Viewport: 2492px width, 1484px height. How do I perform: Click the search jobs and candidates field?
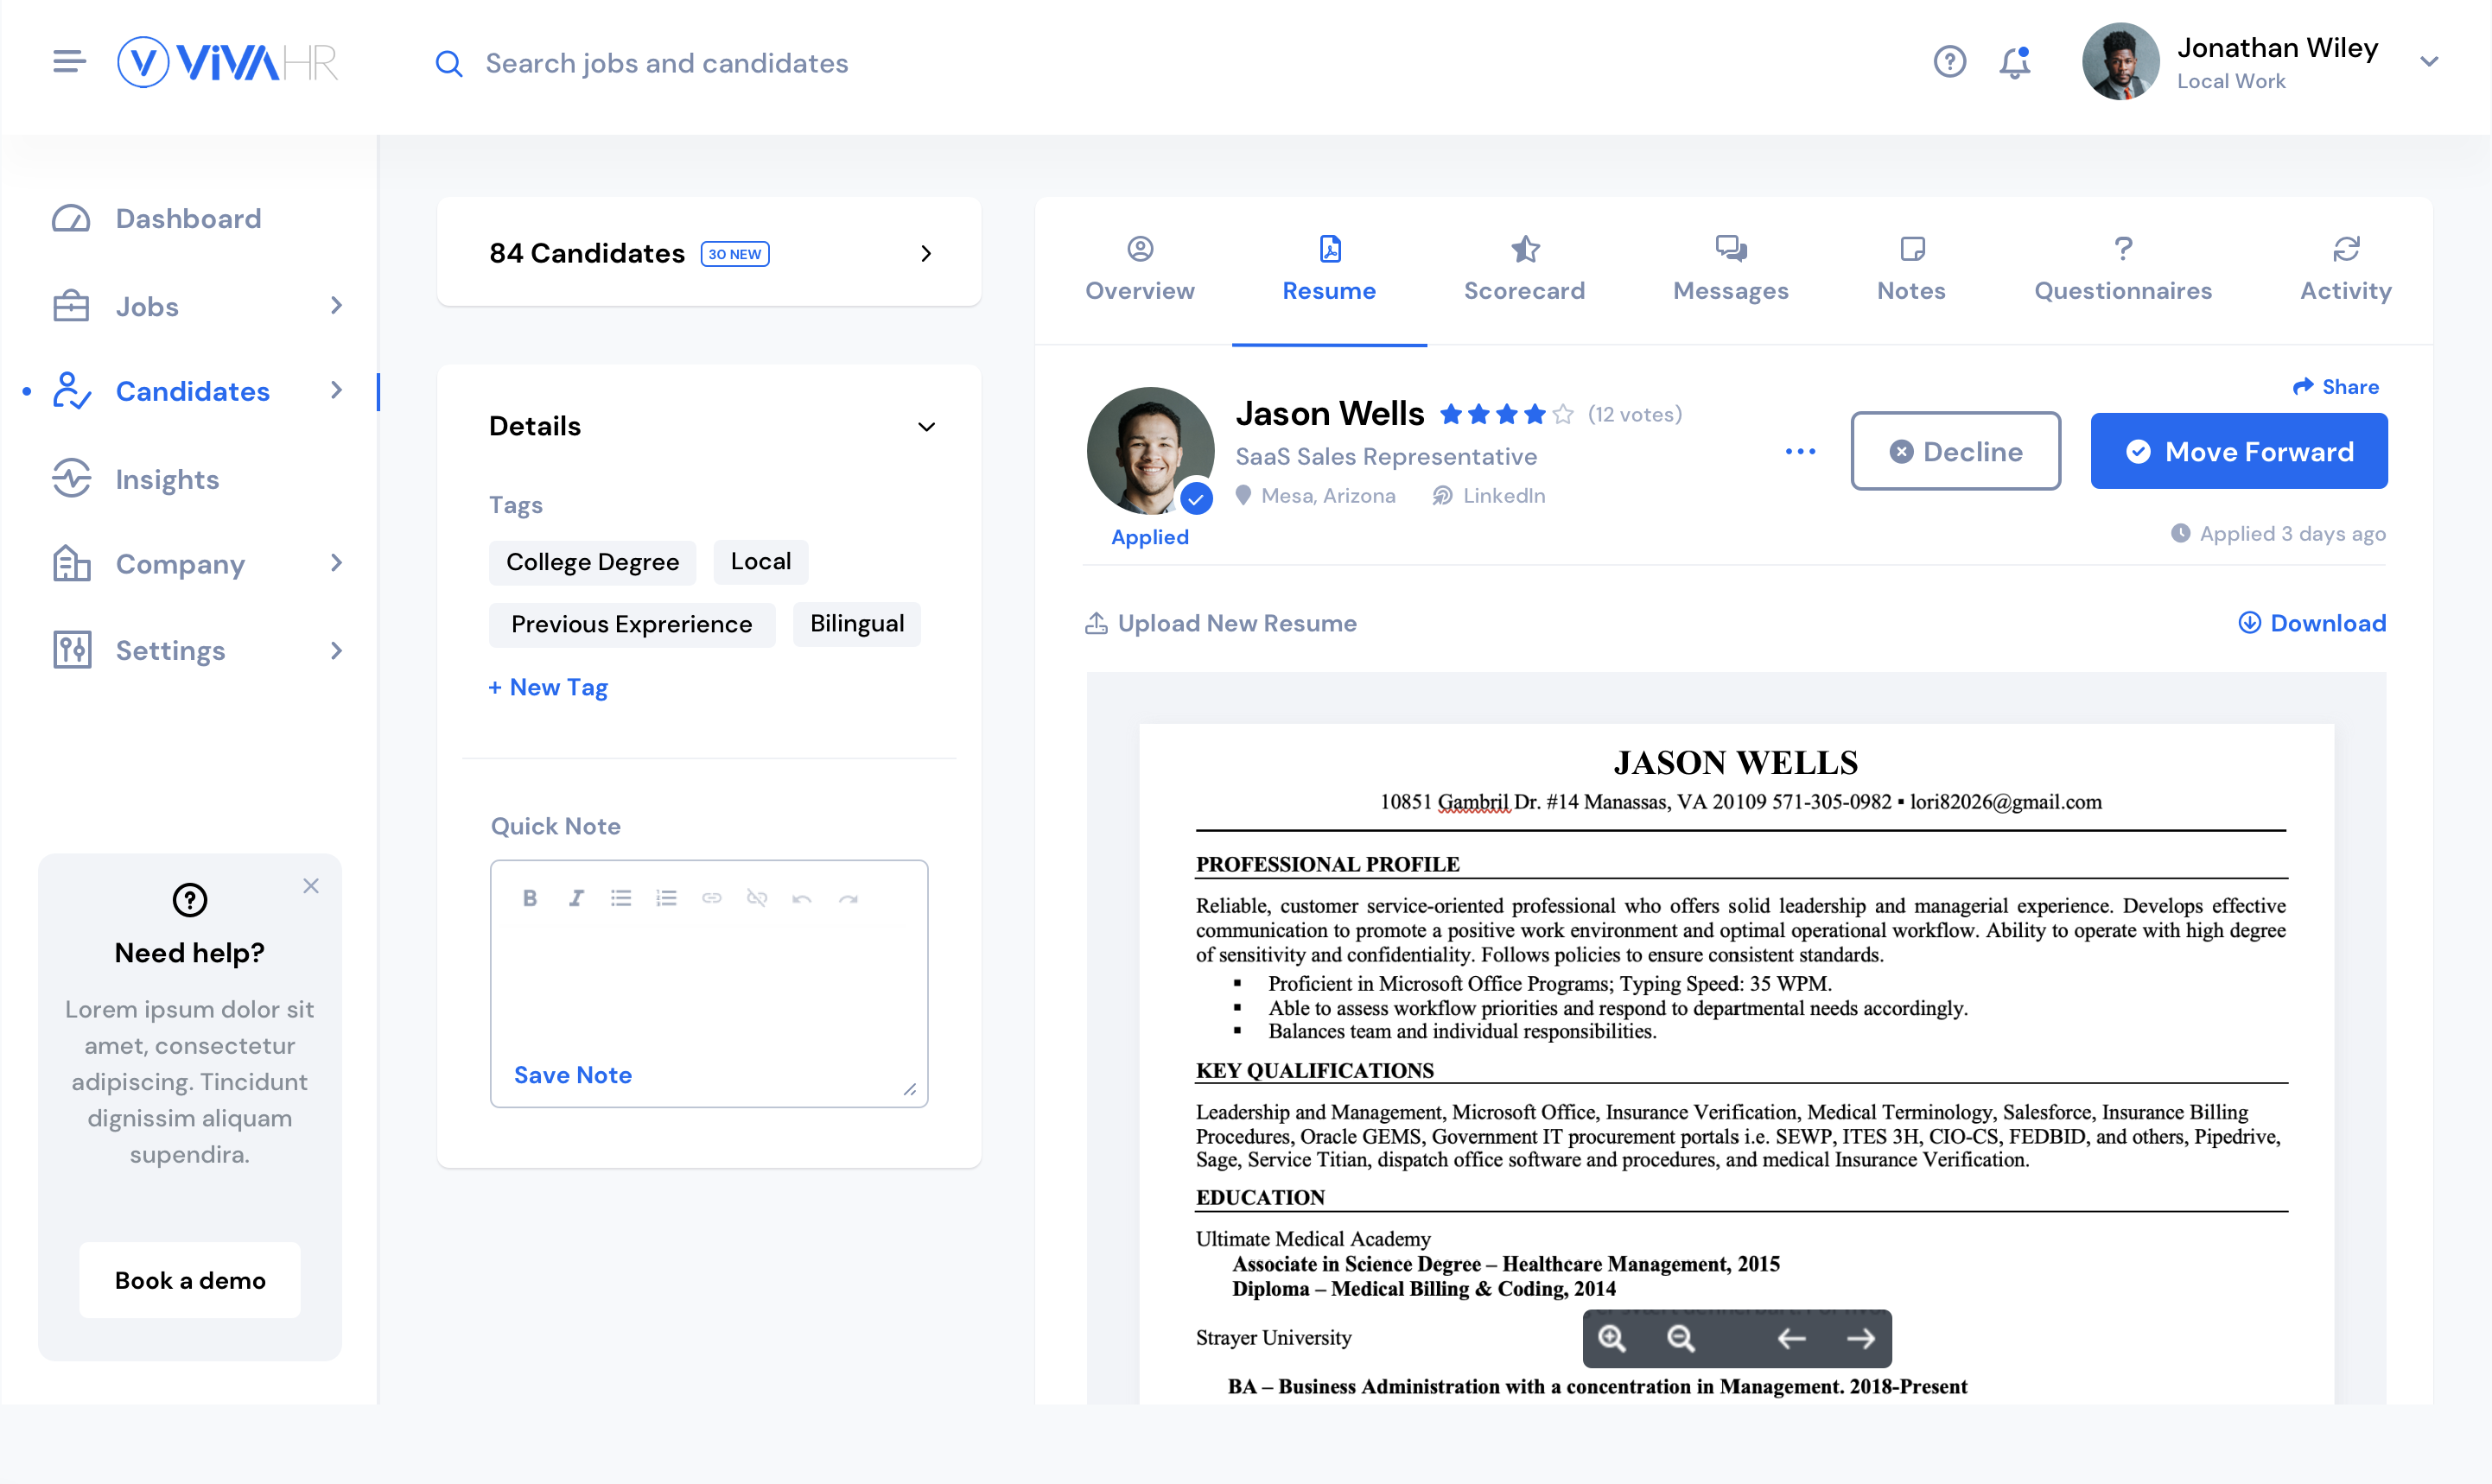(667, 64)
